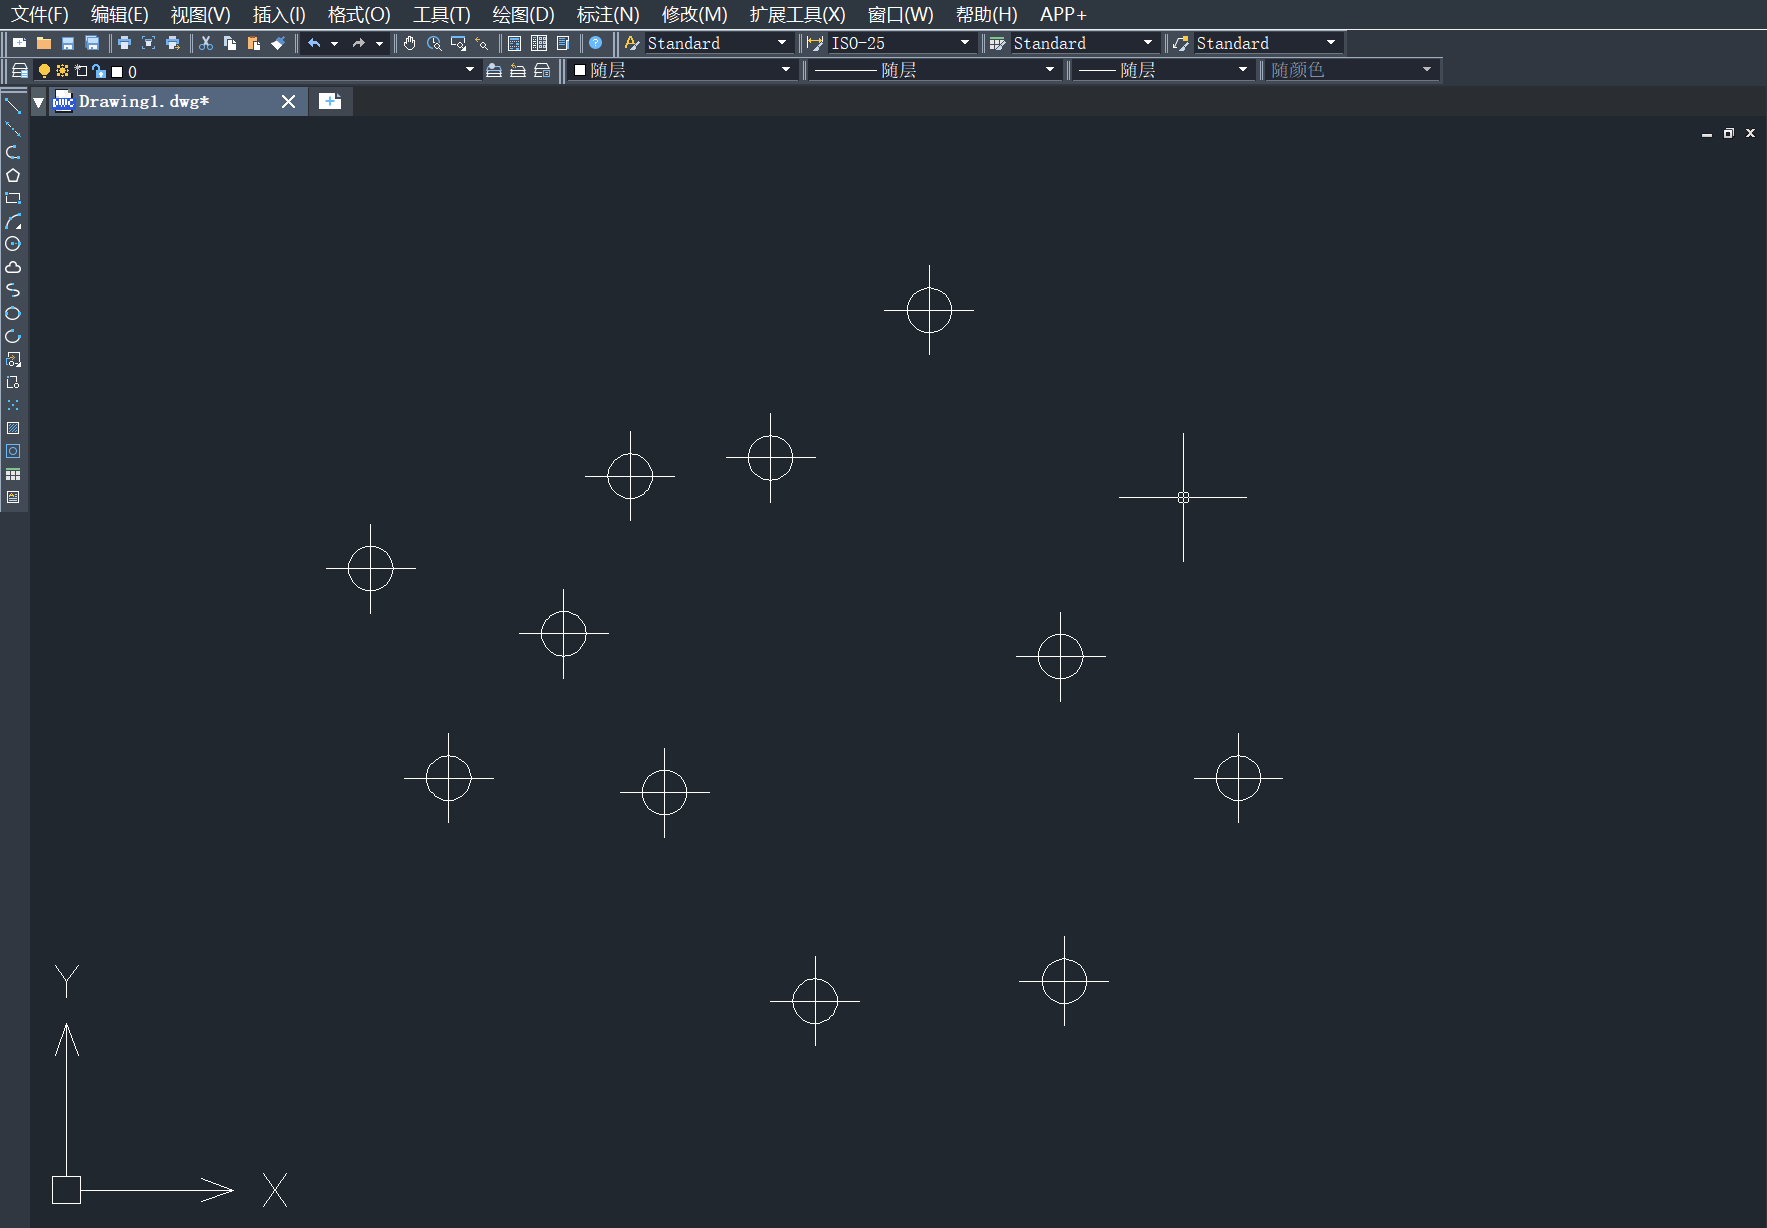
Task: Click the Copy icon
Action: tap(230, 43)
